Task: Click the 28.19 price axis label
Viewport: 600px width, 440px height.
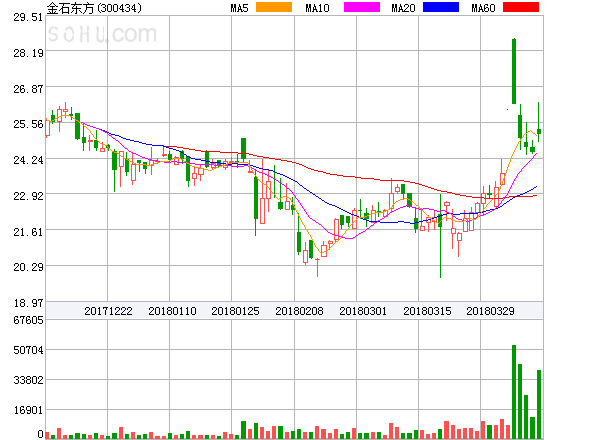Action: pyautogui.click(x=28, y=53)
